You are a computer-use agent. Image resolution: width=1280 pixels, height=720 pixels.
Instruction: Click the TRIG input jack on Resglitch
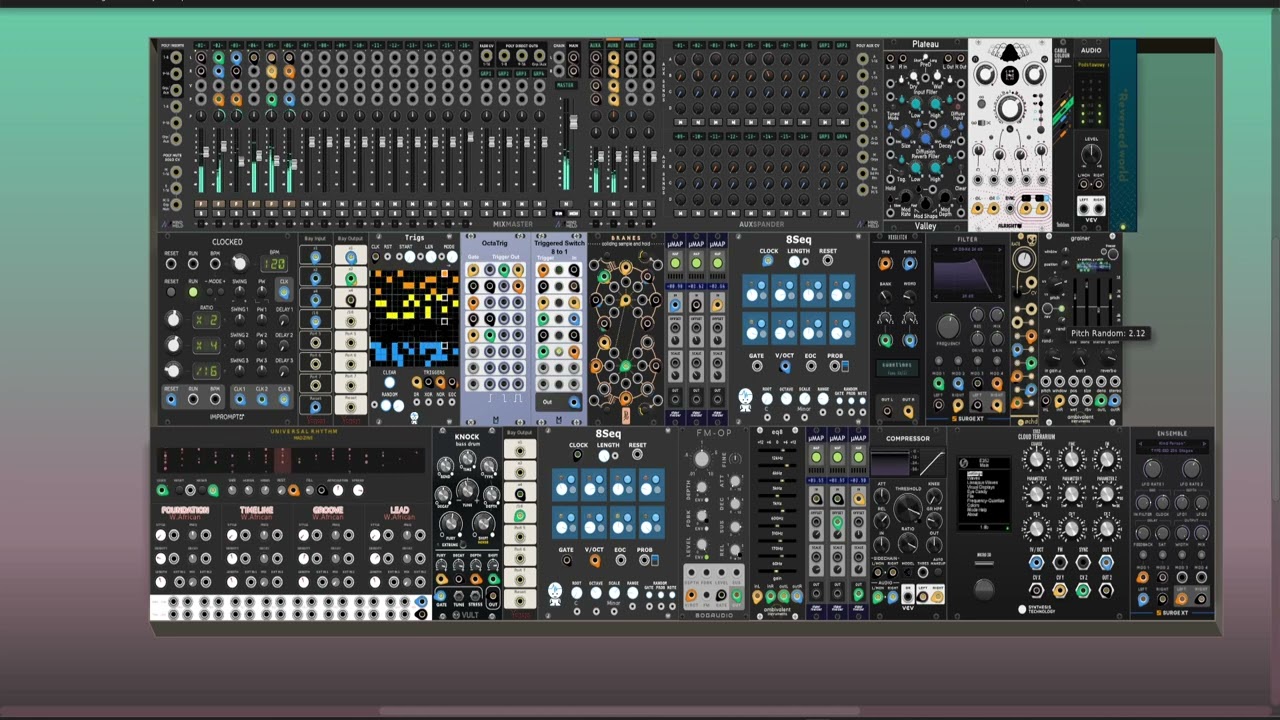pos(885,263)
